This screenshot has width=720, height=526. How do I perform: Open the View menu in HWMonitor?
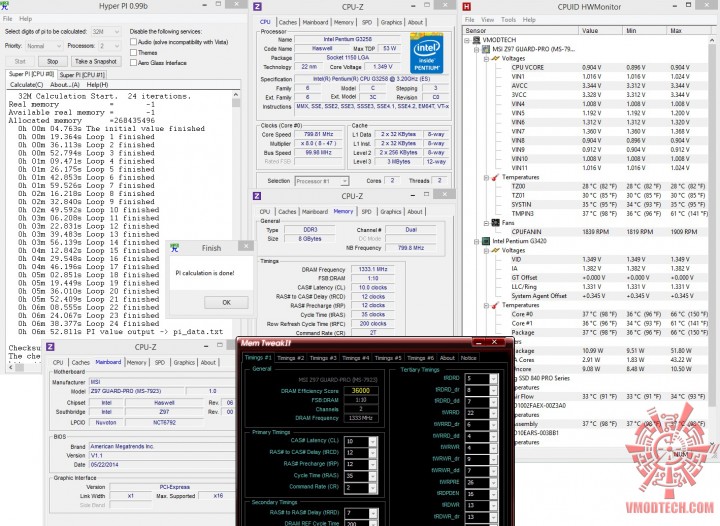tap(488, 20)
